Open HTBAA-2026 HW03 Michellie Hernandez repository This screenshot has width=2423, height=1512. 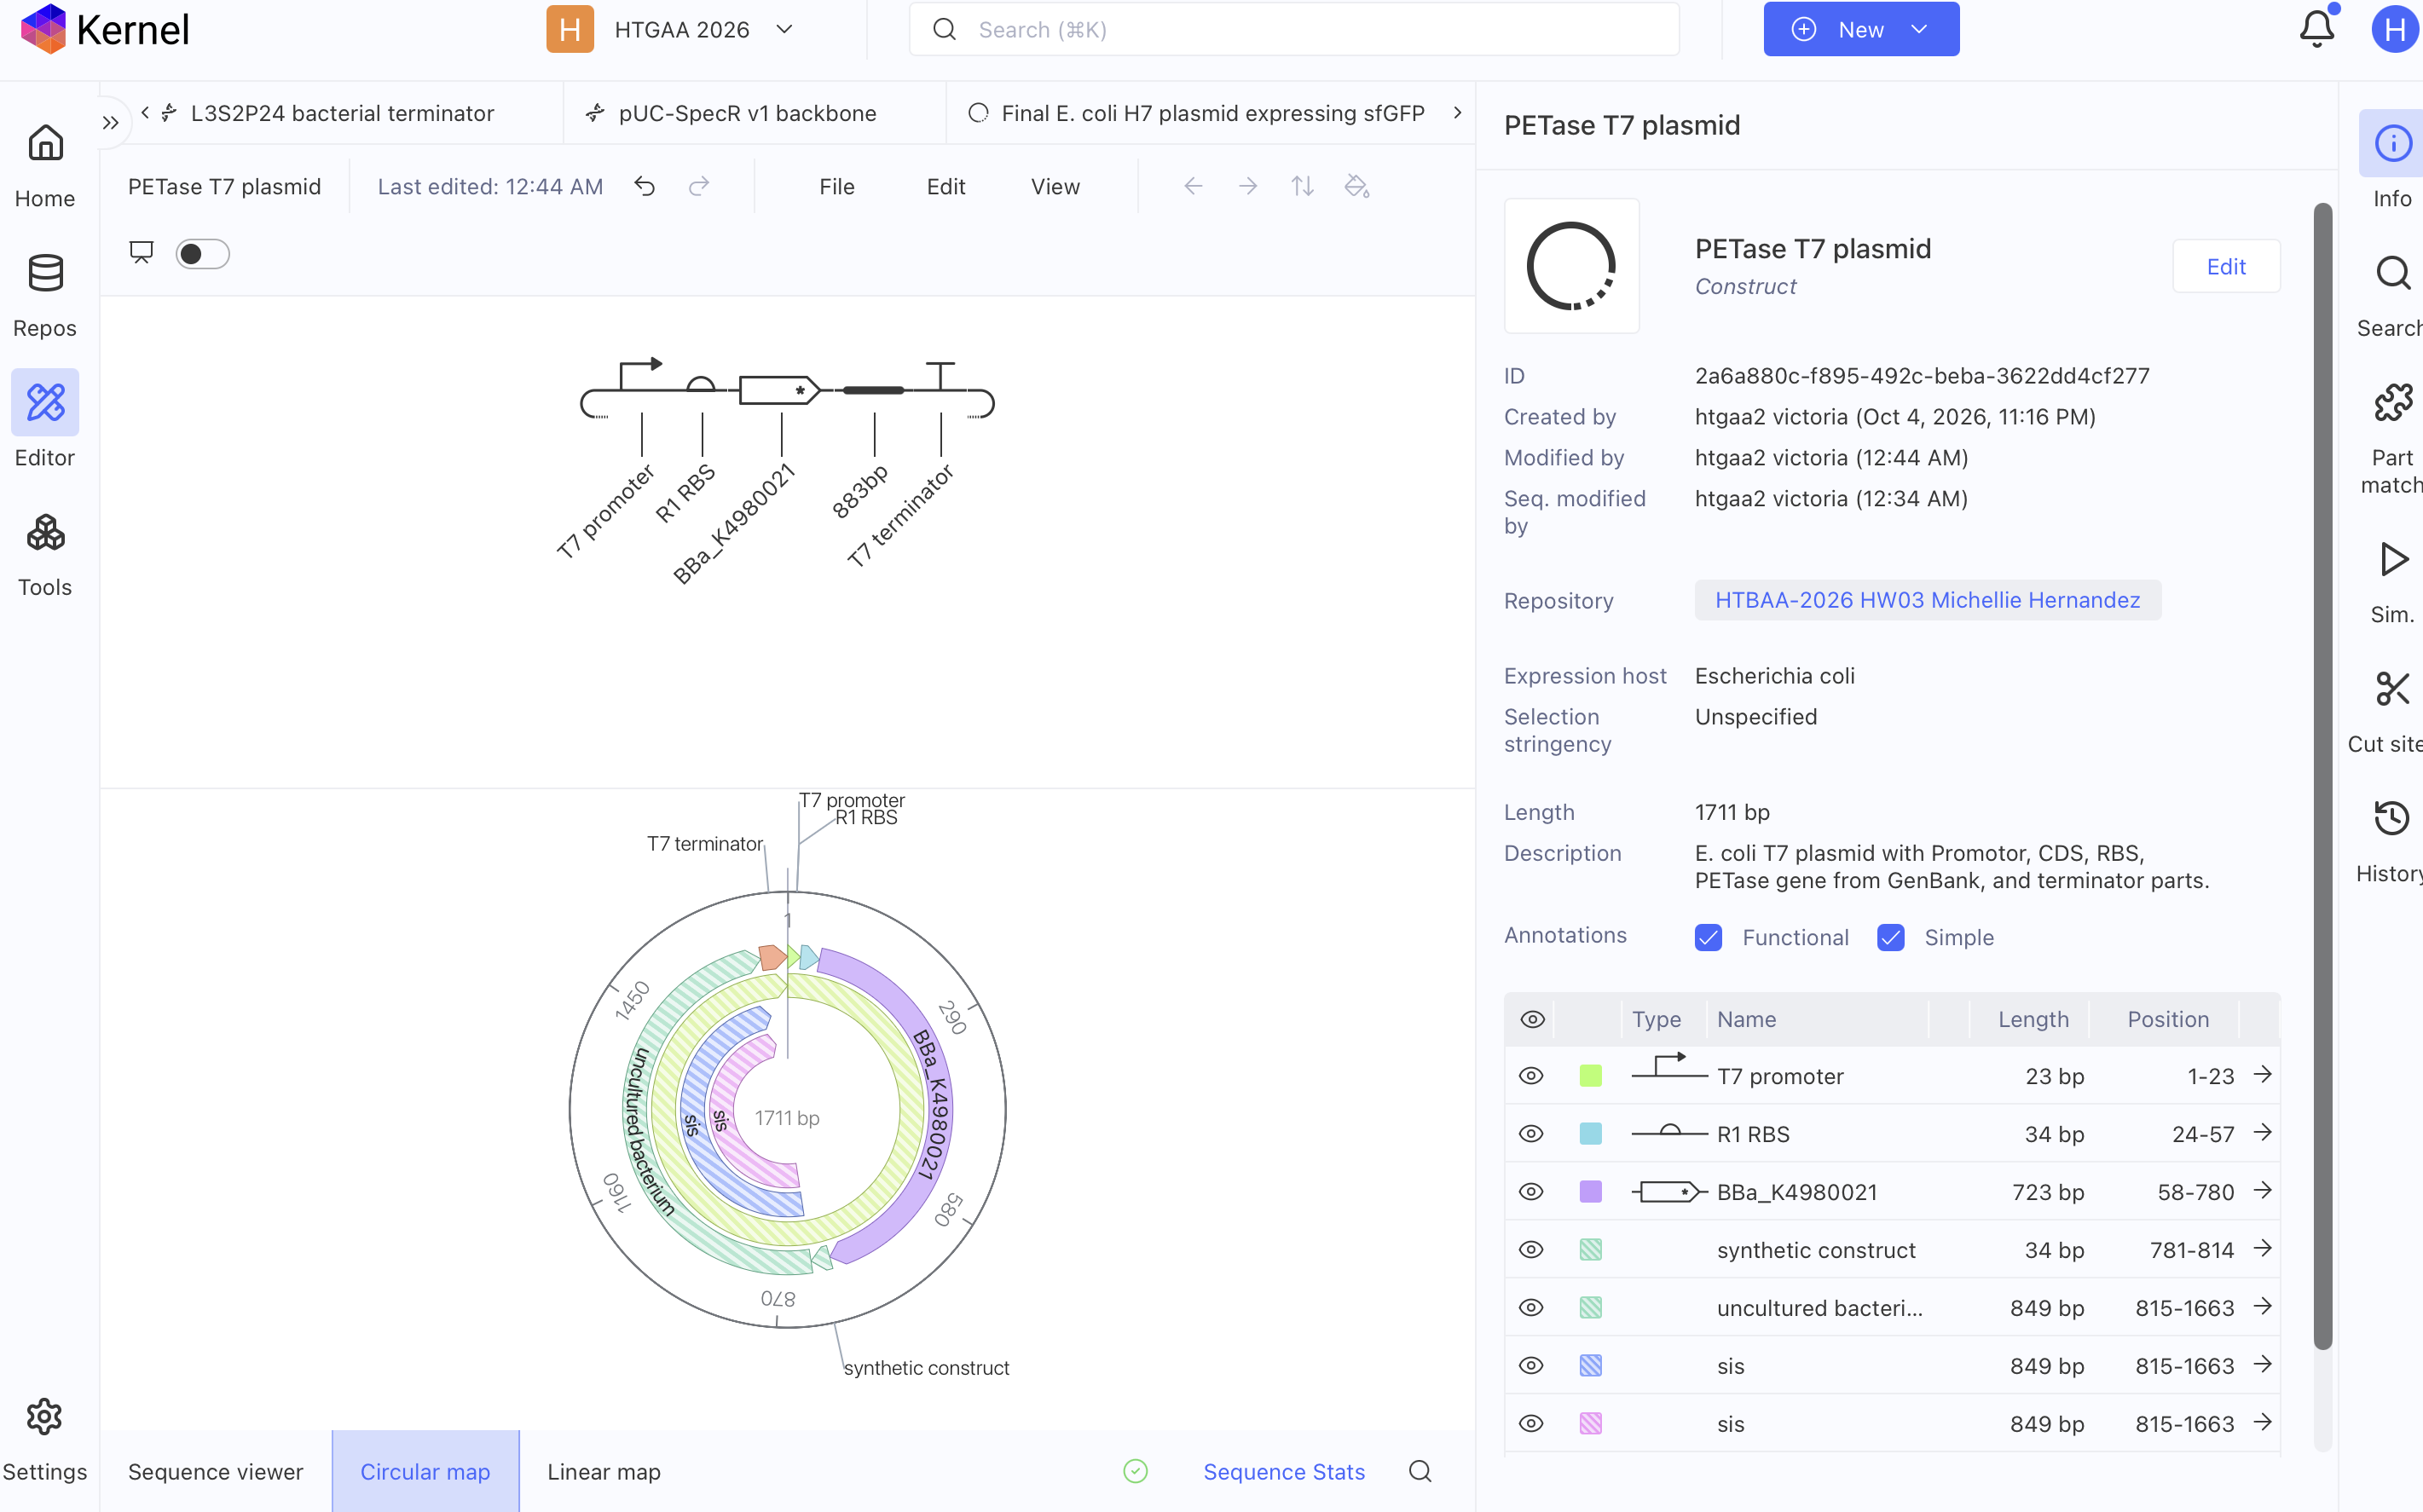pyautogui.click(x=1927, y=600)
